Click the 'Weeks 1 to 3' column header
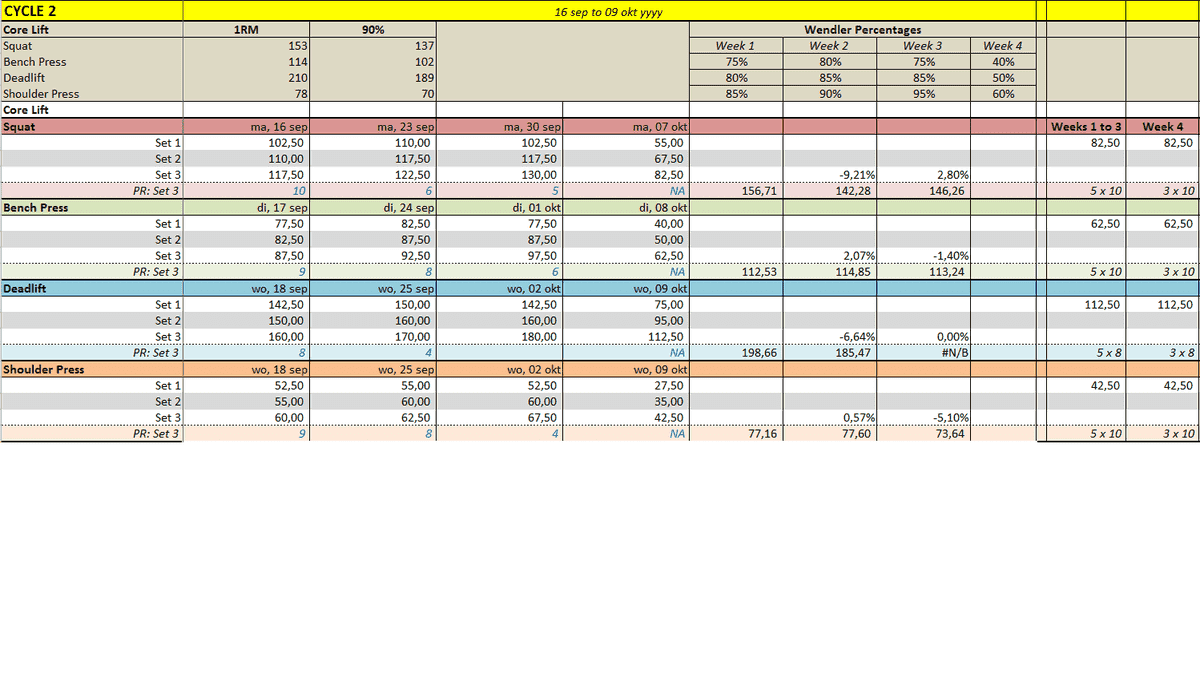Screen dimensions: 1200x690 coord(1085,127)
